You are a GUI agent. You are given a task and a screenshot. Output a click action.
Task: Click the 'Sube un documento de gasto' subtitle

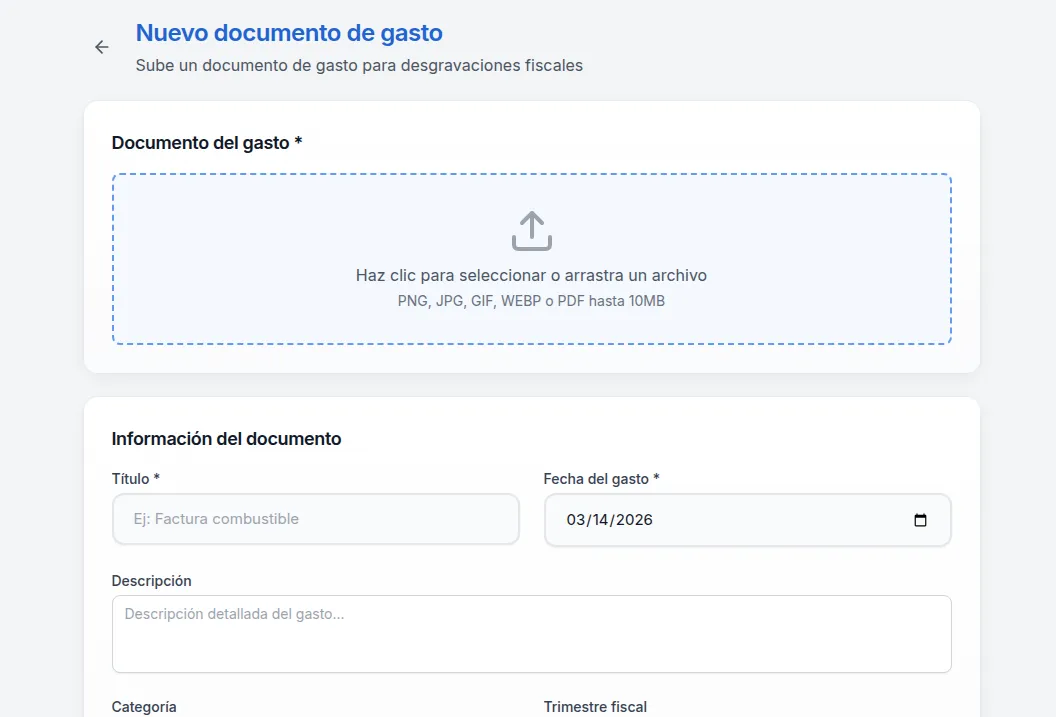[359, 65]
